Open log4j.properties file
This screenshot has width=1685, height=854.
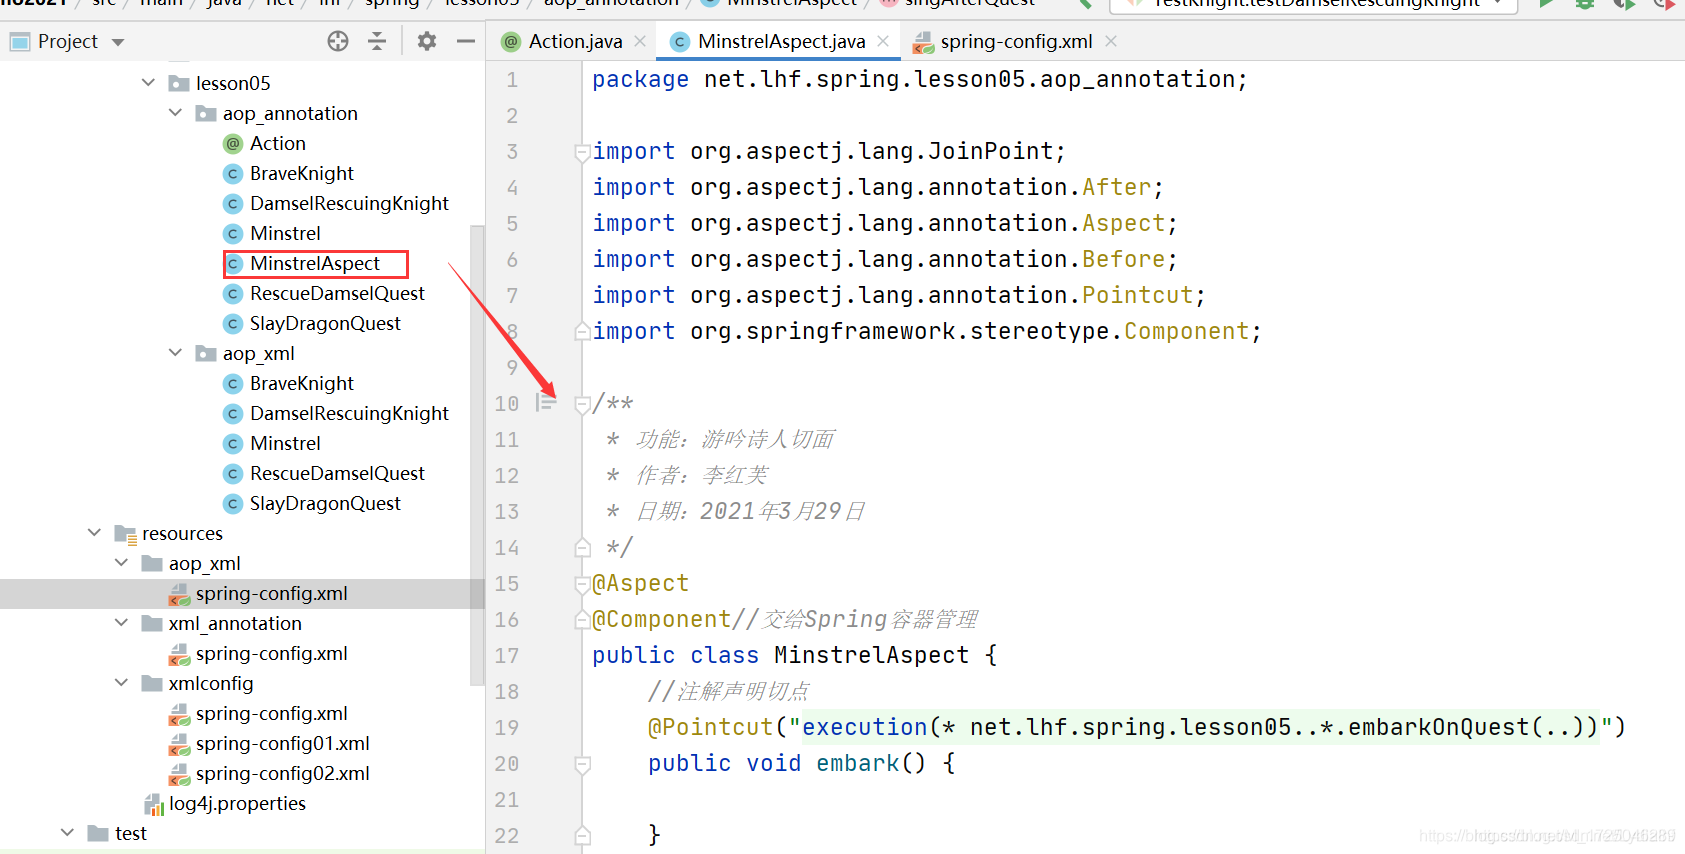point(237,803)
